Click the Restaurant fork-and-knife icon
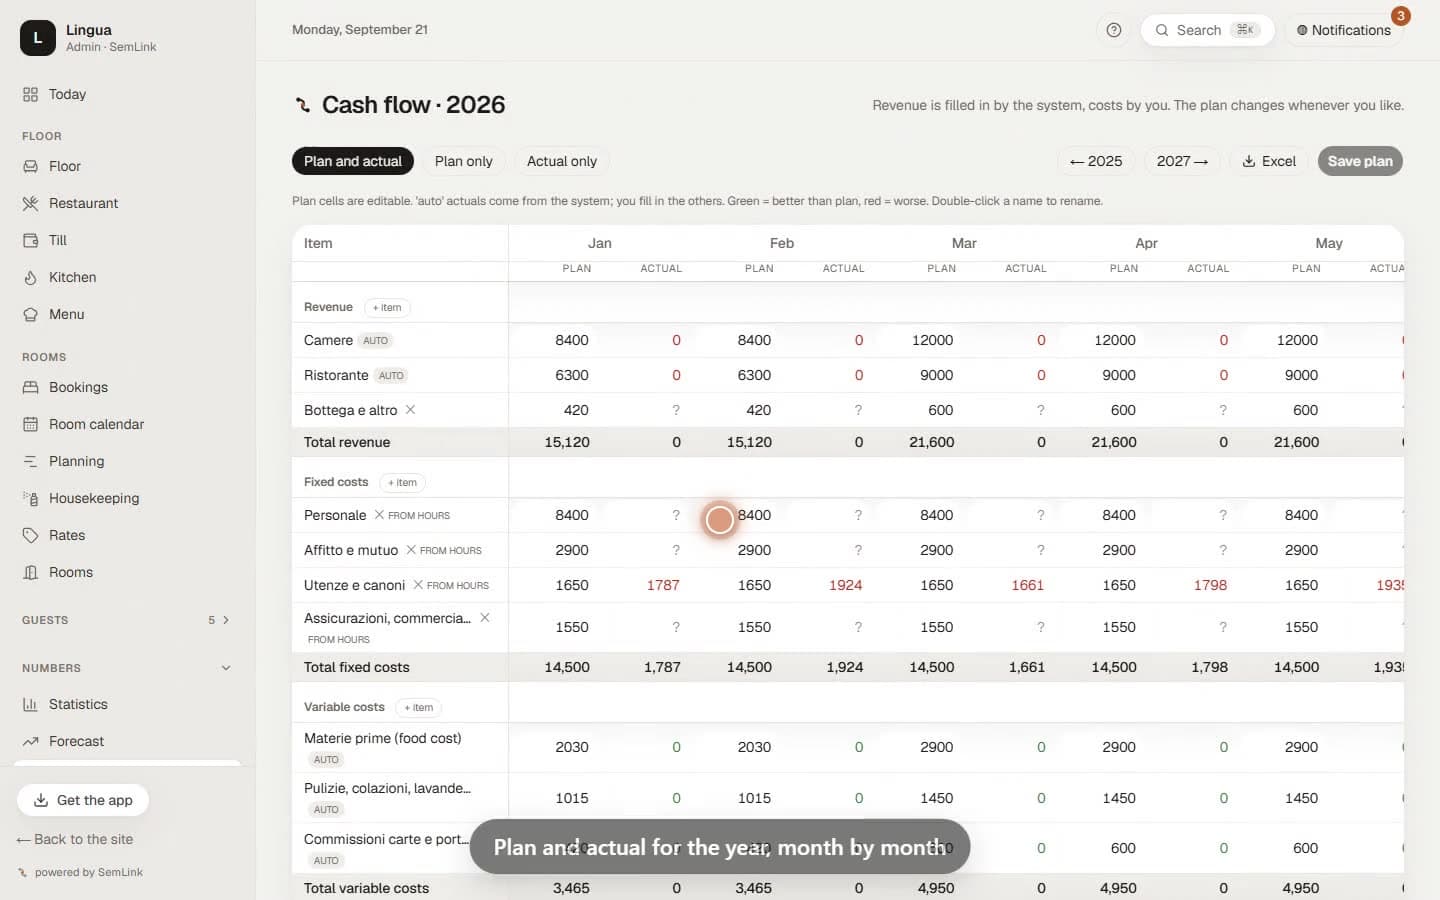This screenshot has width=1440, height=900. pos(30,203)
